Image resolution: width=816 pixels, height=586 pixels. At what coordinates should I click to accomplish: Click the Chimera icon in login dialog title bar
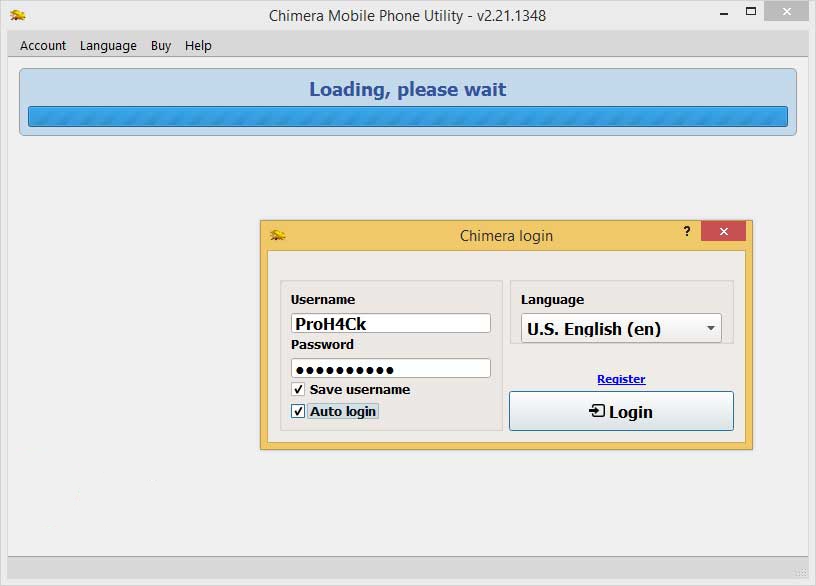point(277,235)
